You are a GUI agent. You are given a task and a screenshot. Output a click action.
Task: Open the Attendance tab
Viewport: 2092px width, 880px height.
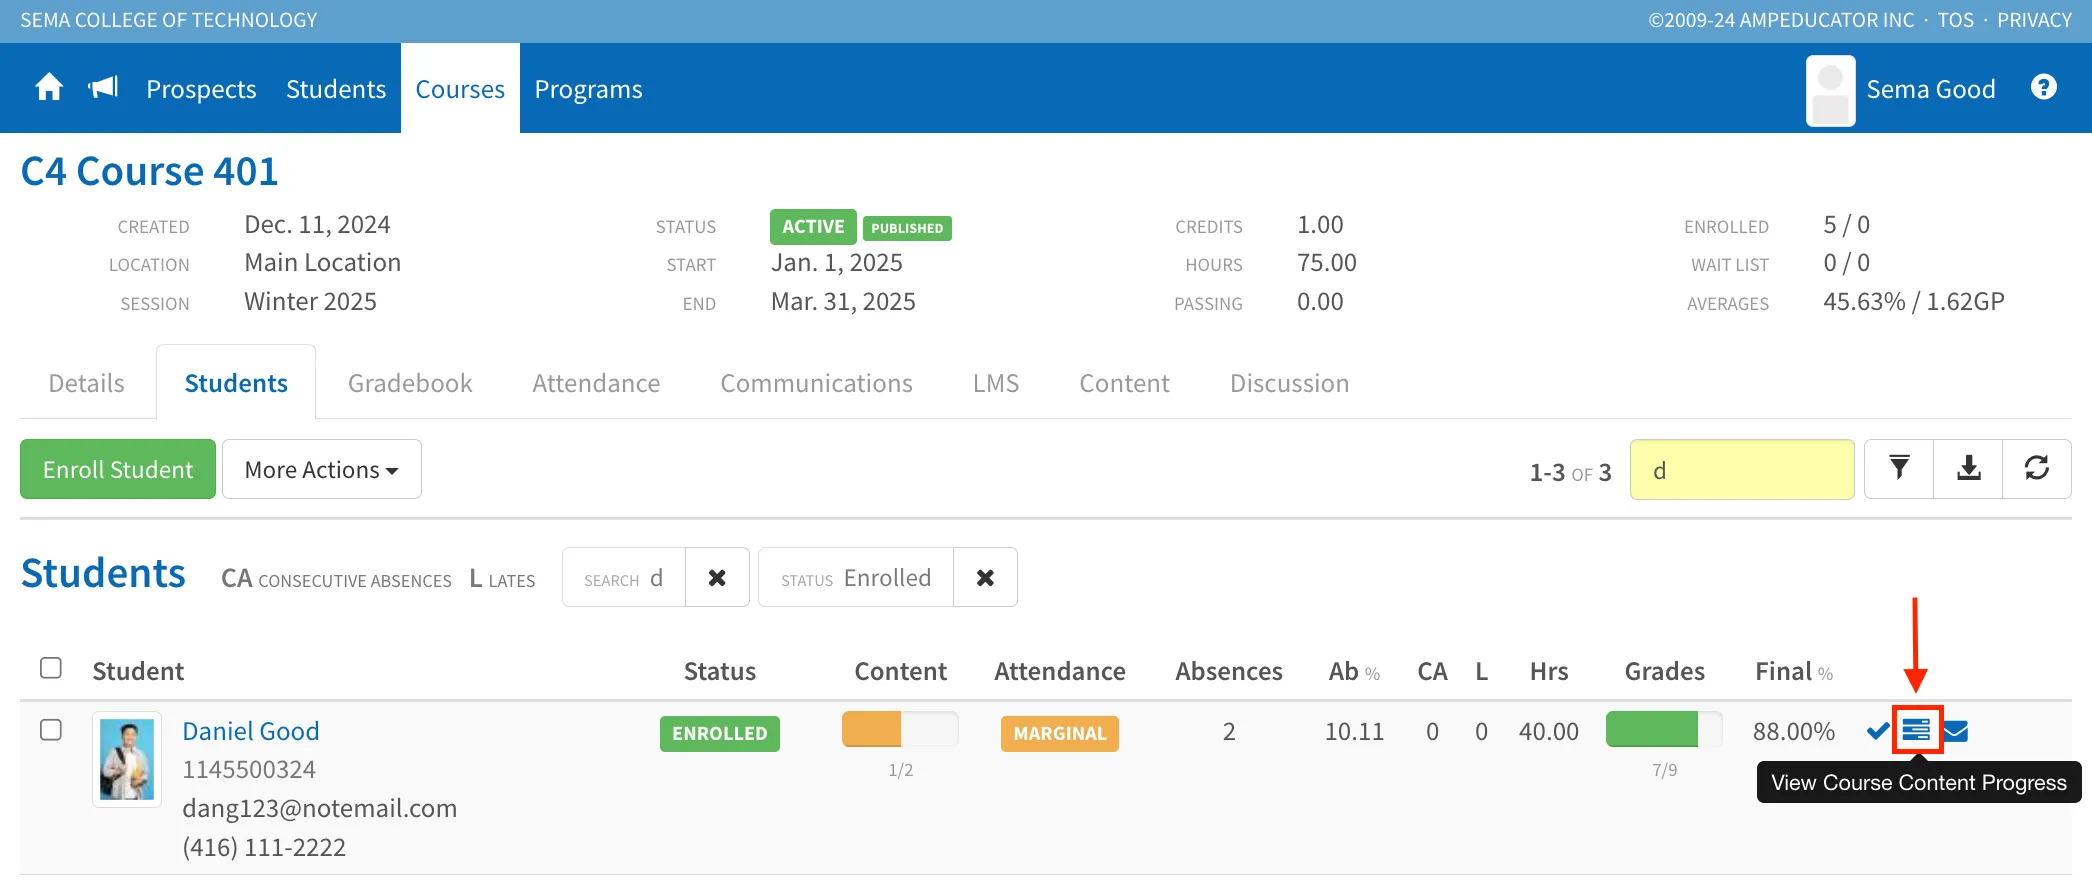tap(596, 383)
